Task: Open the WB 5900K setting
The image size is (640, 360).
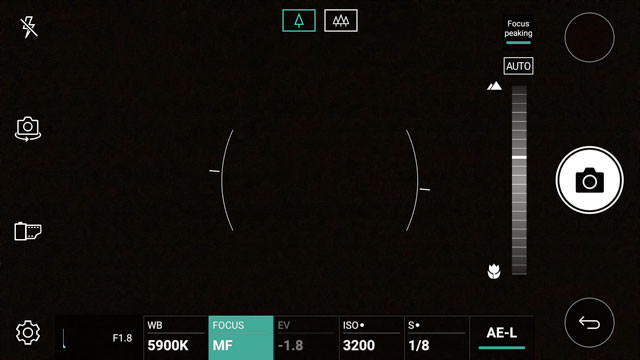Action: click(x=176, y=338)
